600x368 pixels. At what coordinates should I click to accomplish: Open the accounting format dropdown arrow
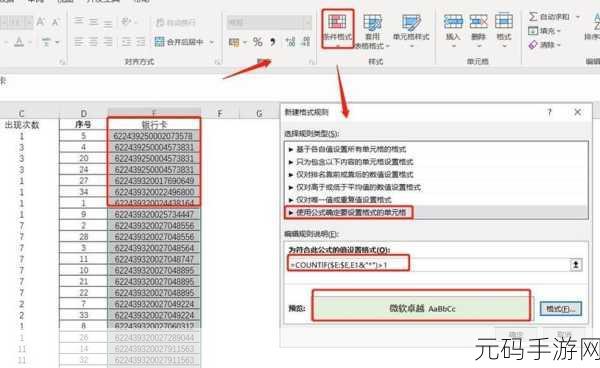tap(245, 42)
